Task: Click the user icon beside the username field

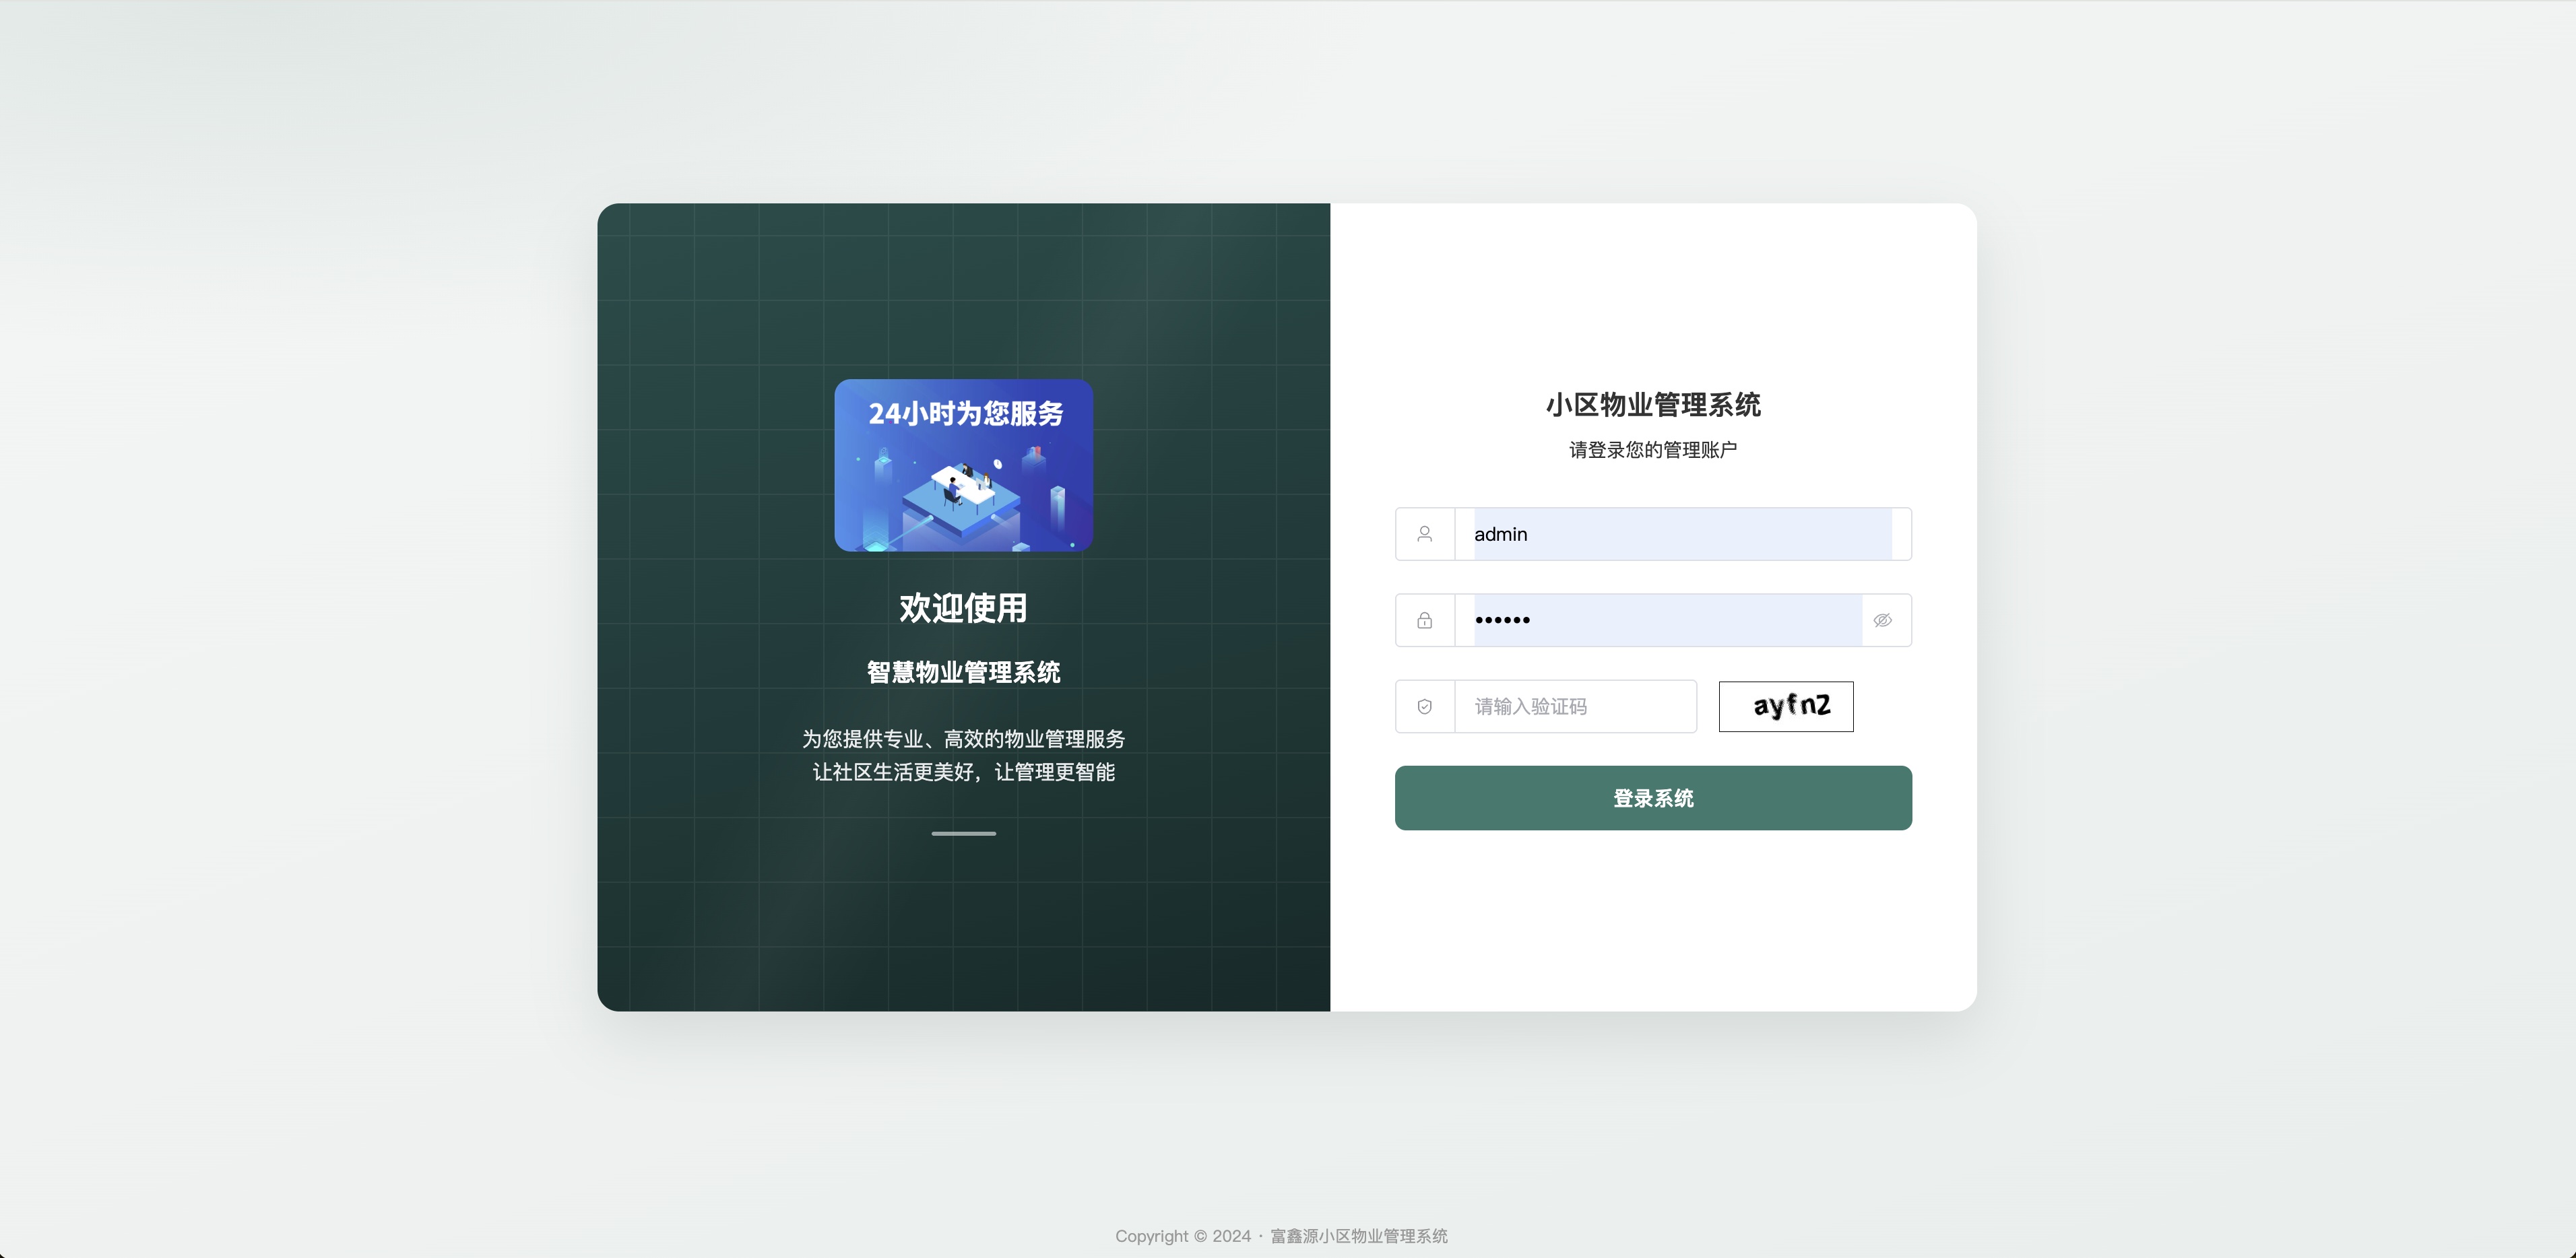Action: click(1424, 534)
